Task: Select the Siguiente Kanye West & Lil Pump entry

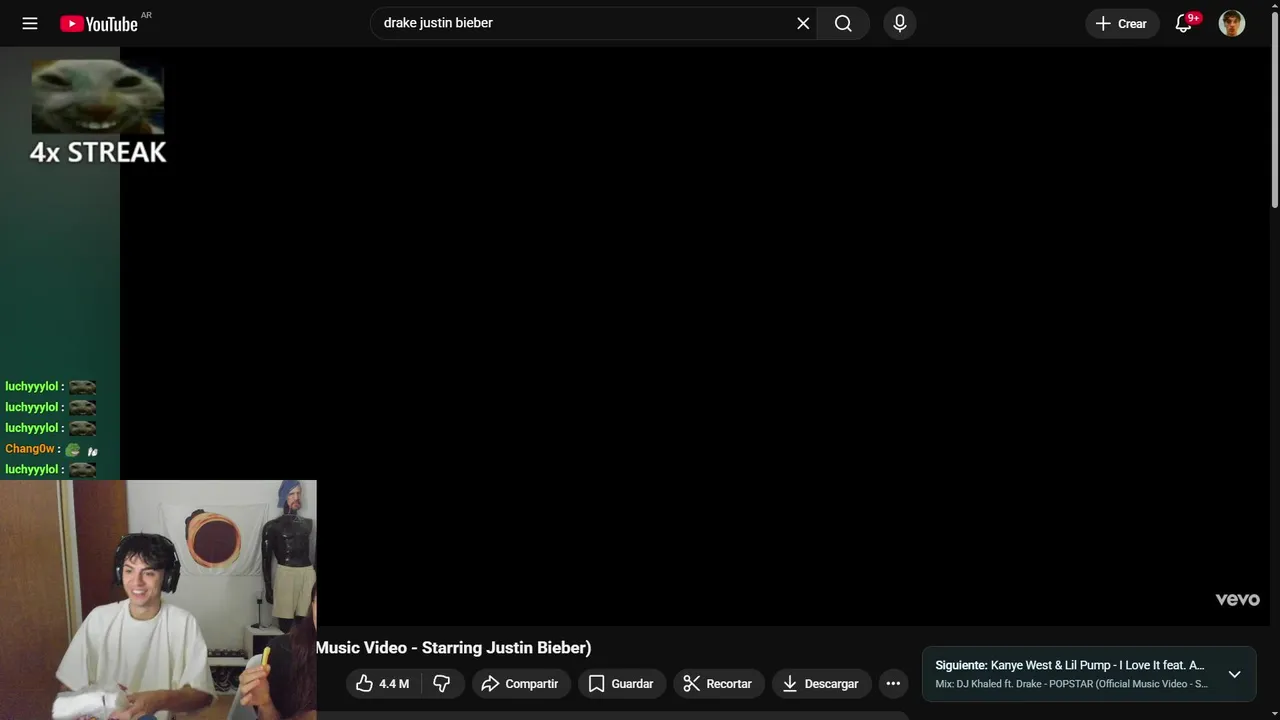Action: tap(1070, 665)
